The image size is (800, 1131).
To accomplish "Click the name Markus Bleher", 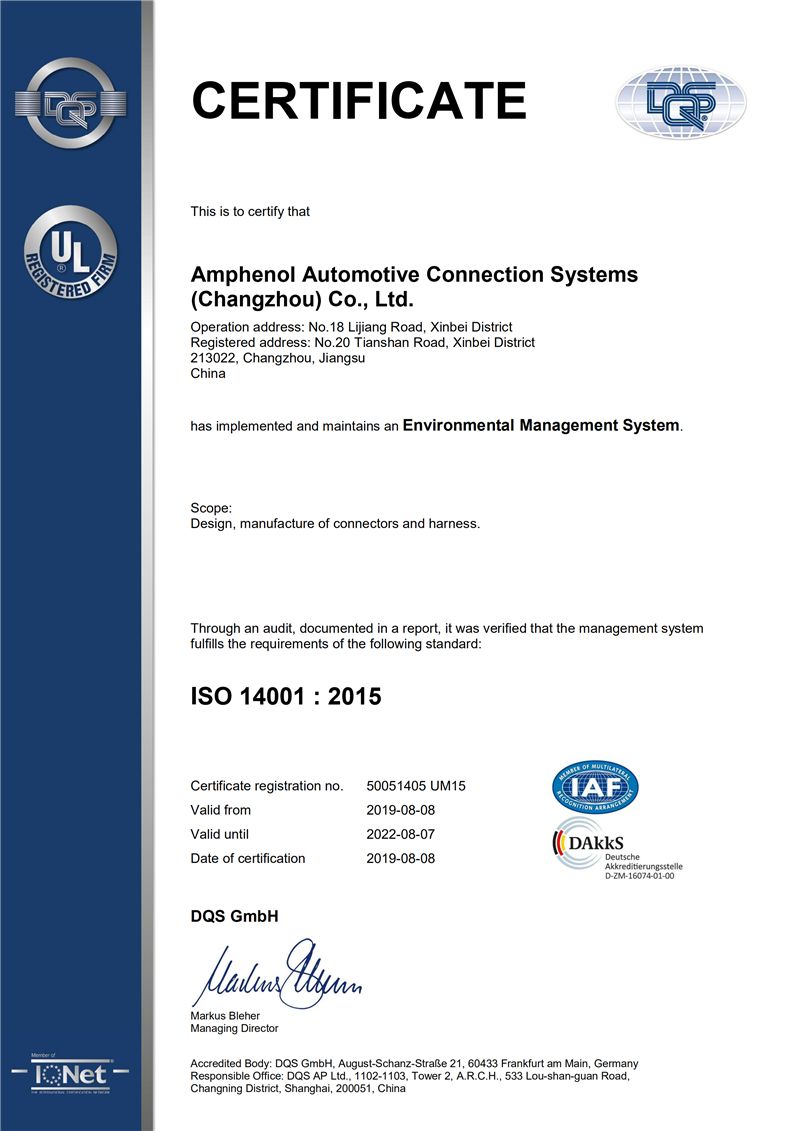I will (225, 1016).
